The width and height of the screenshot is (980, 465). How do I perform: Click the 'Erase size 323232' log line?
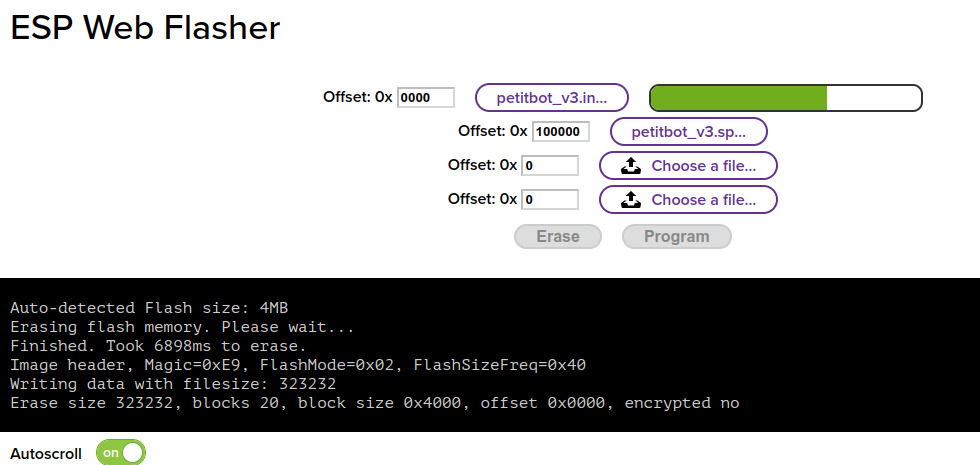click(x=375, y=403)
